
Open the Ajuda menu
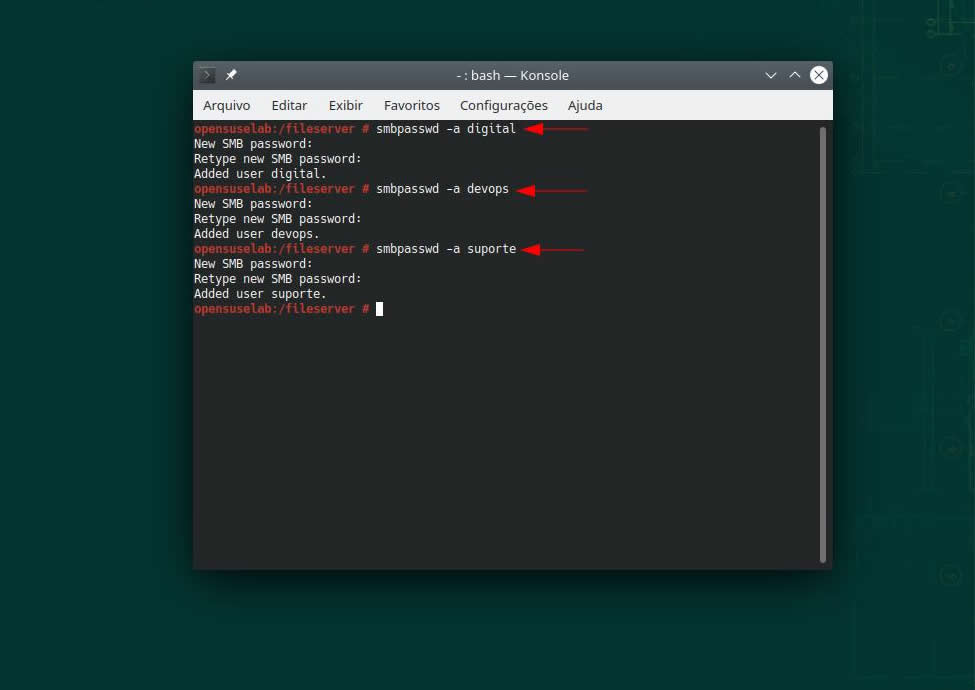click(x=585, y=105)
